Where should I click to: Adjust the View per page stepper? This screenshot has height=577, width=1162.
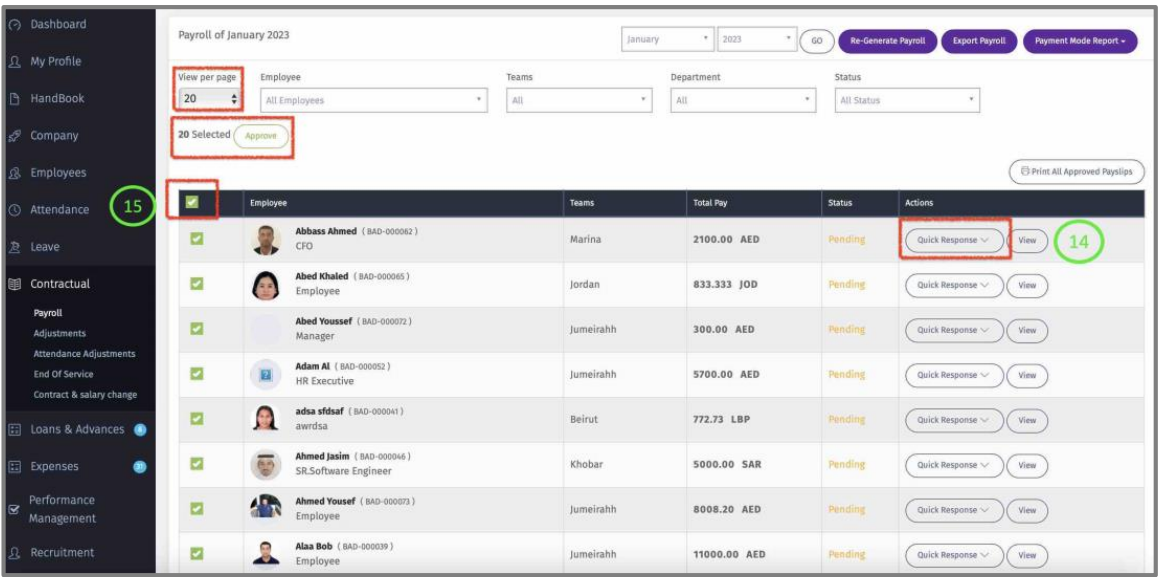click(x=234, y=99)
